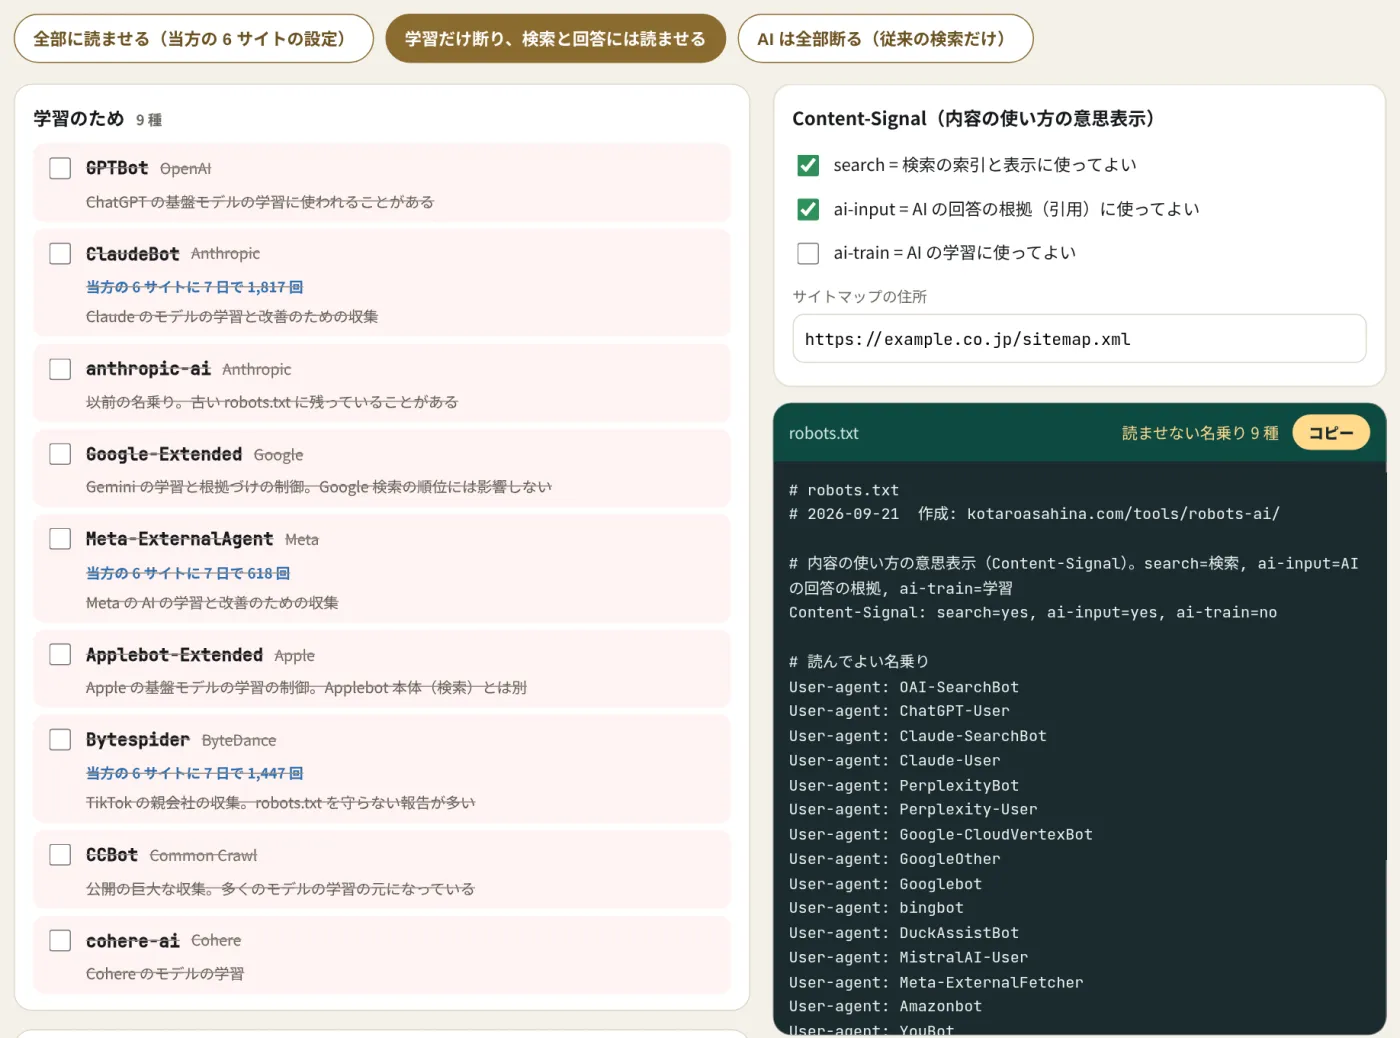Image resolution: width=1400 pixels, height=1038 pixels.
Task: Click the User-agent: OAI-SearchBot line
Action: (x=904, y=687)
